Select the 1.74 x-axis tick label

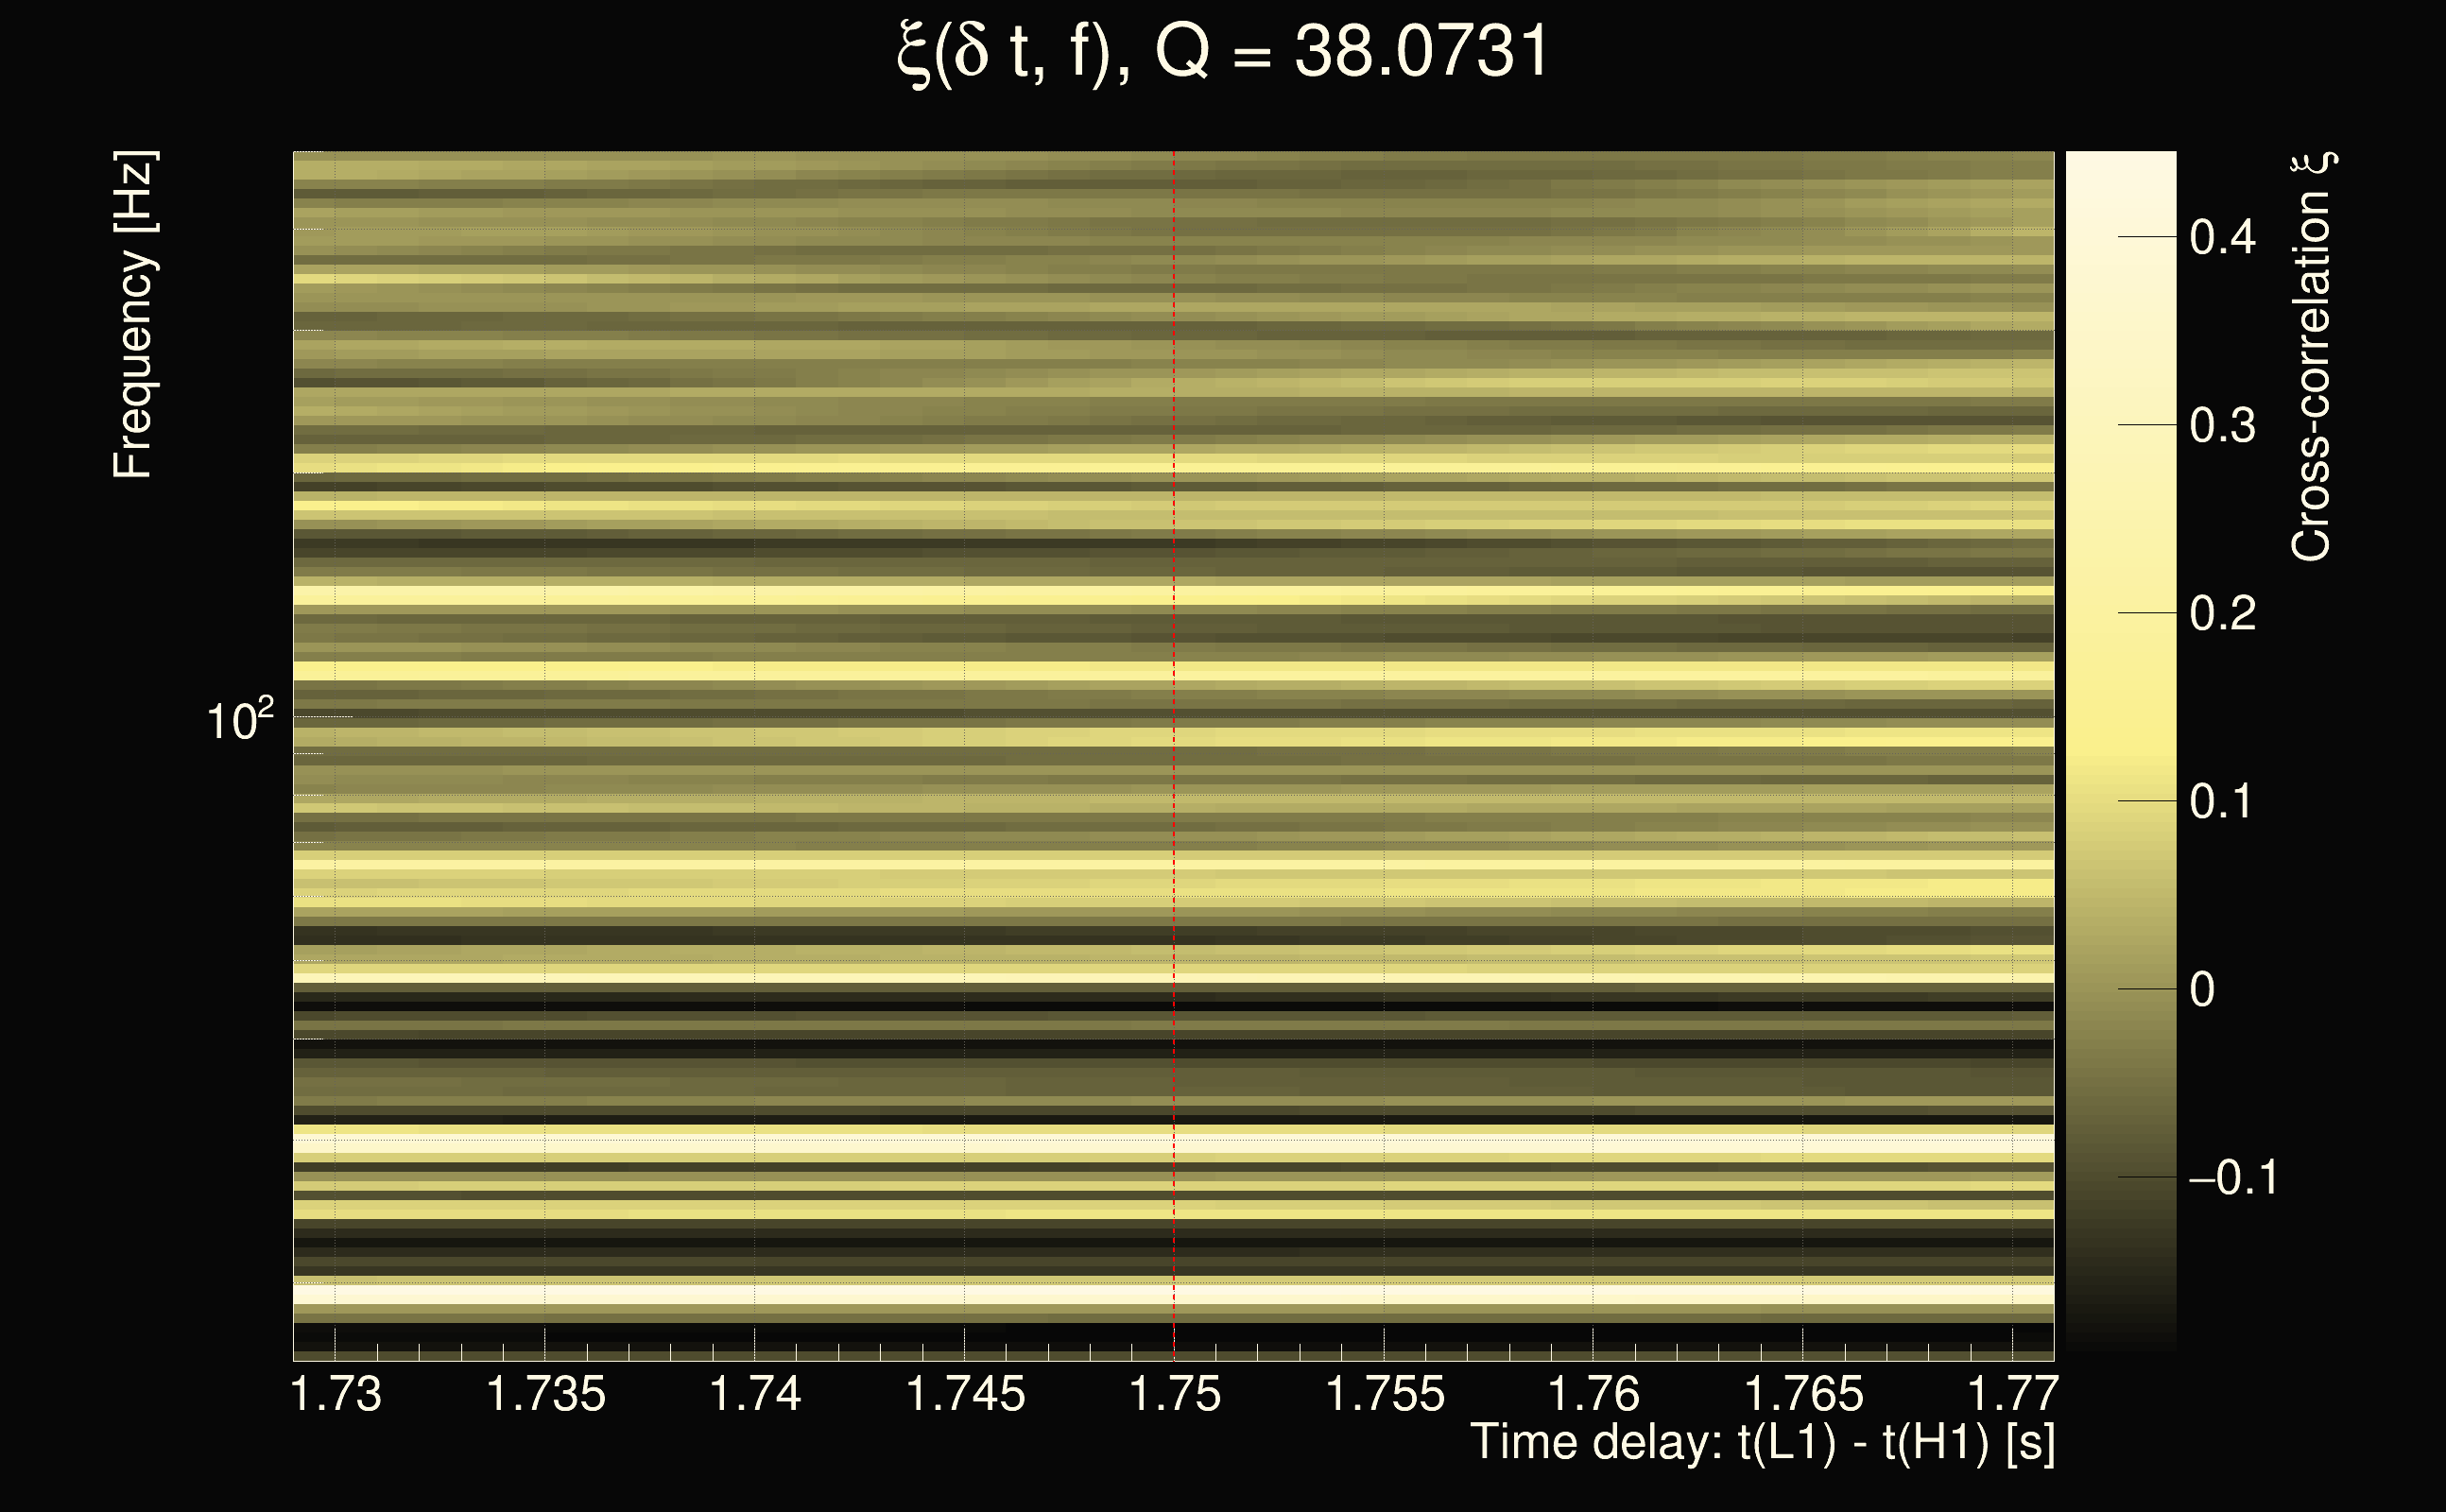tap(755, 1394)
